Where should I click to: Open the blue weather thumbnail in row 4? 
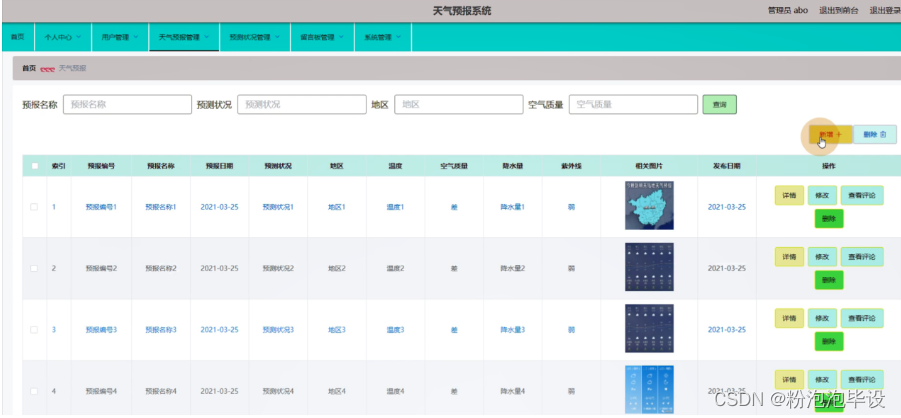click(649, 390)
